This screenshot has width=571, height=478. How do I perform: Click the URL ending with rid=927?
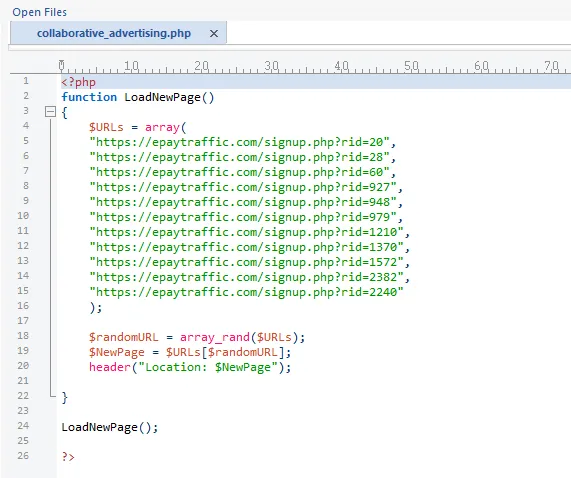click(246, 187)
